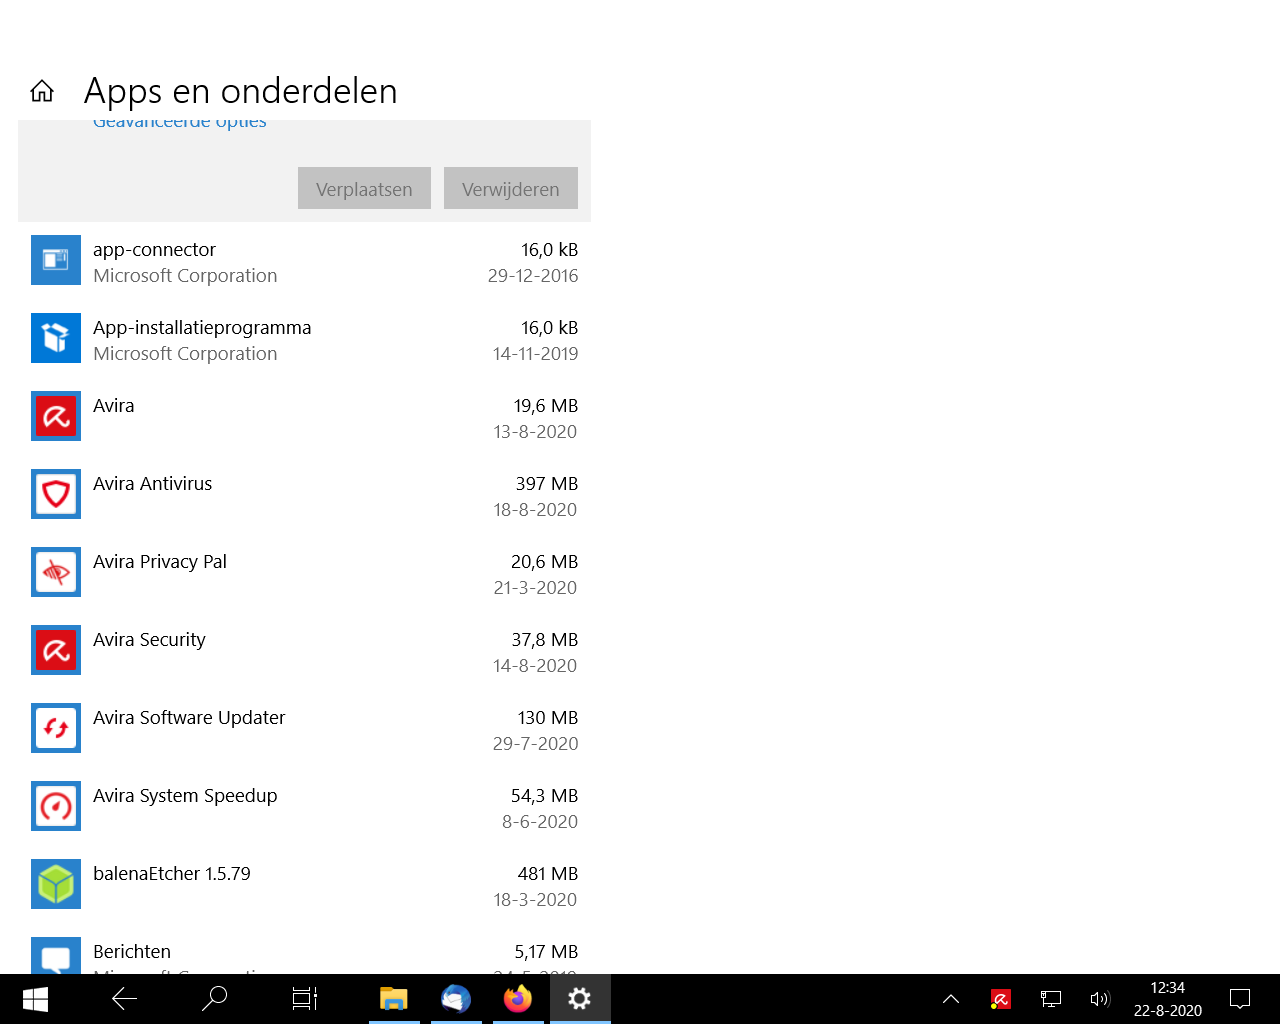
Task: Click the 54,3 MB size value
Action: (545, 796)
